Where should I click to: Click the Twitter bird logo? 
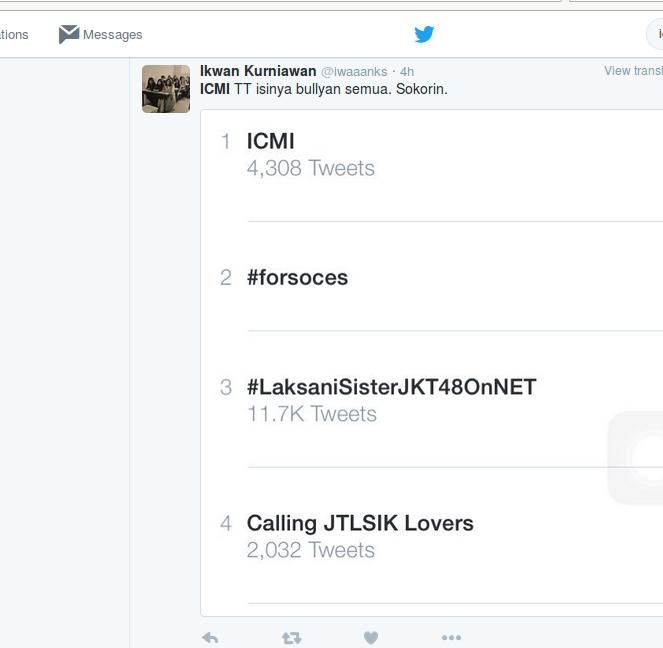click(424, 35)
